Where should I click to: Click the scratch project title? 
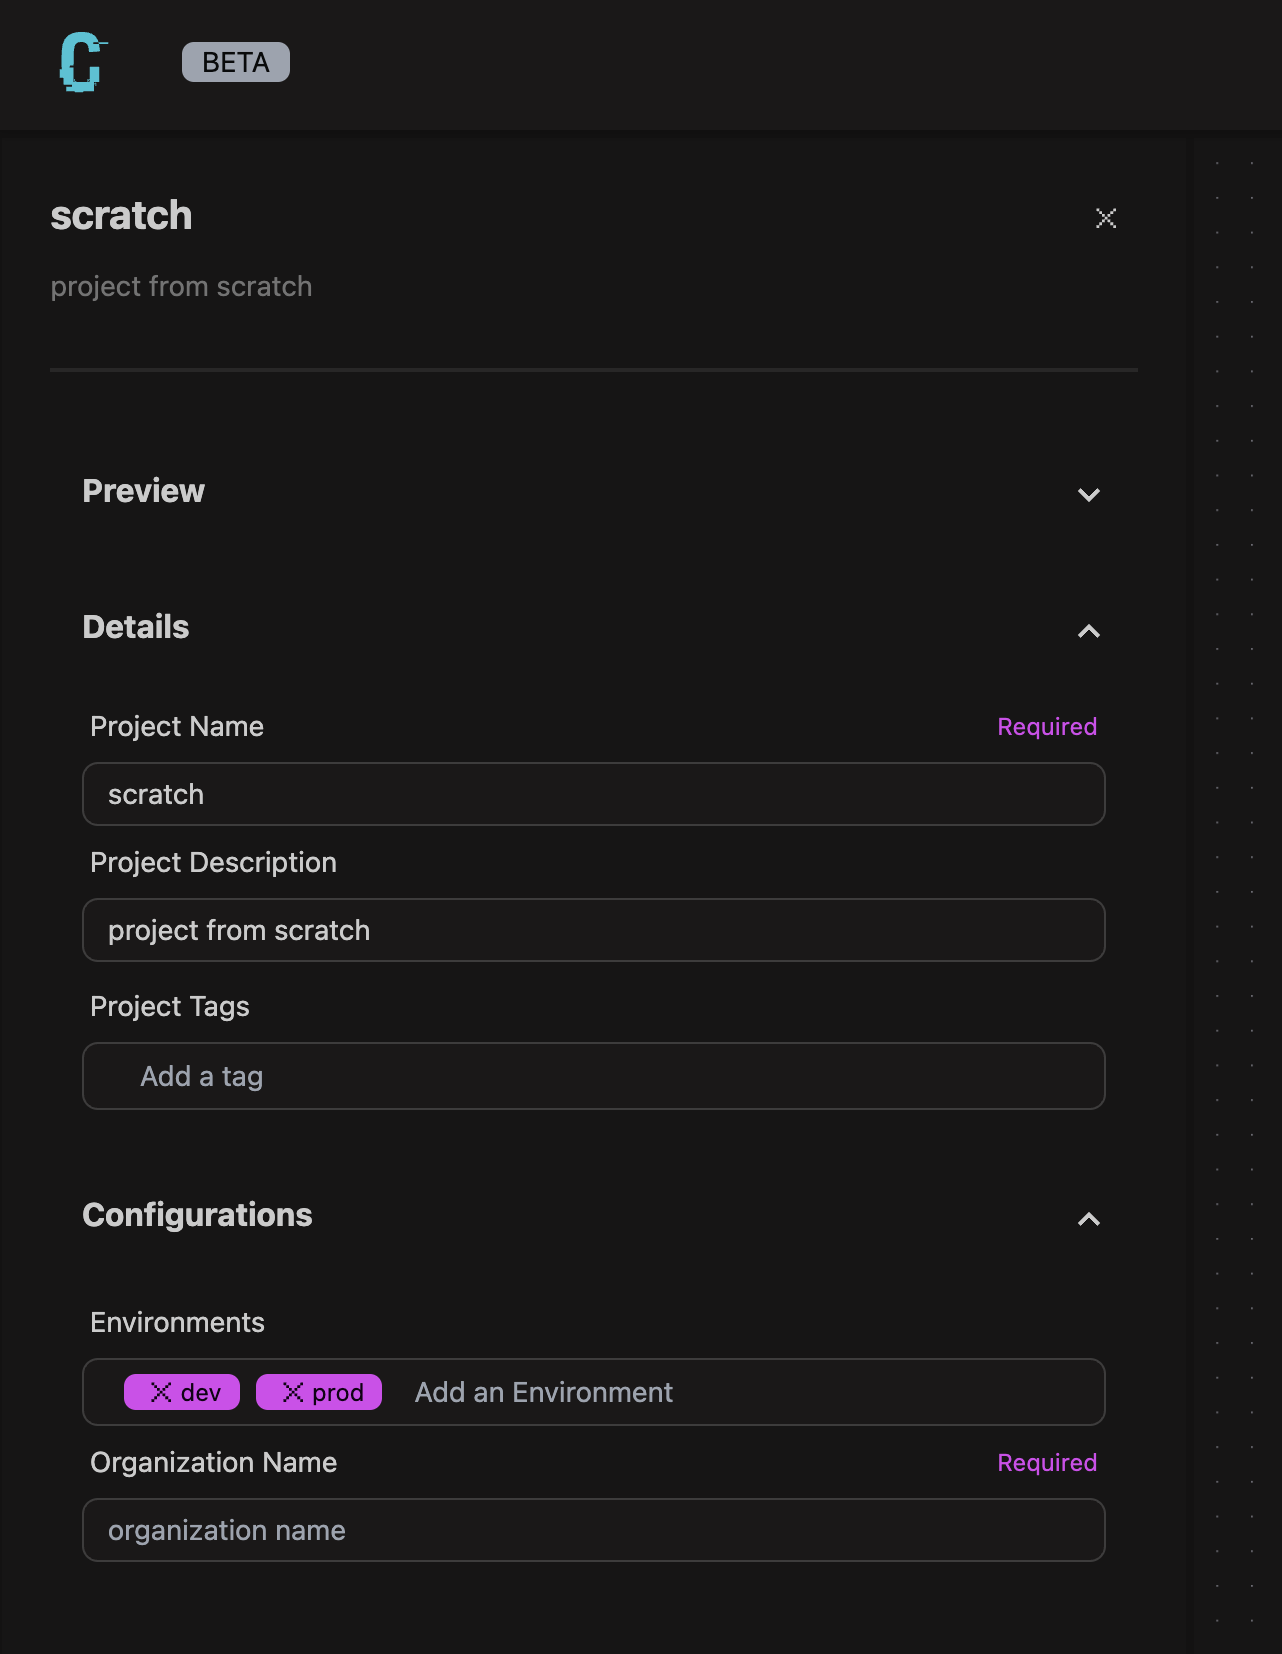click(x=121, y=216)
